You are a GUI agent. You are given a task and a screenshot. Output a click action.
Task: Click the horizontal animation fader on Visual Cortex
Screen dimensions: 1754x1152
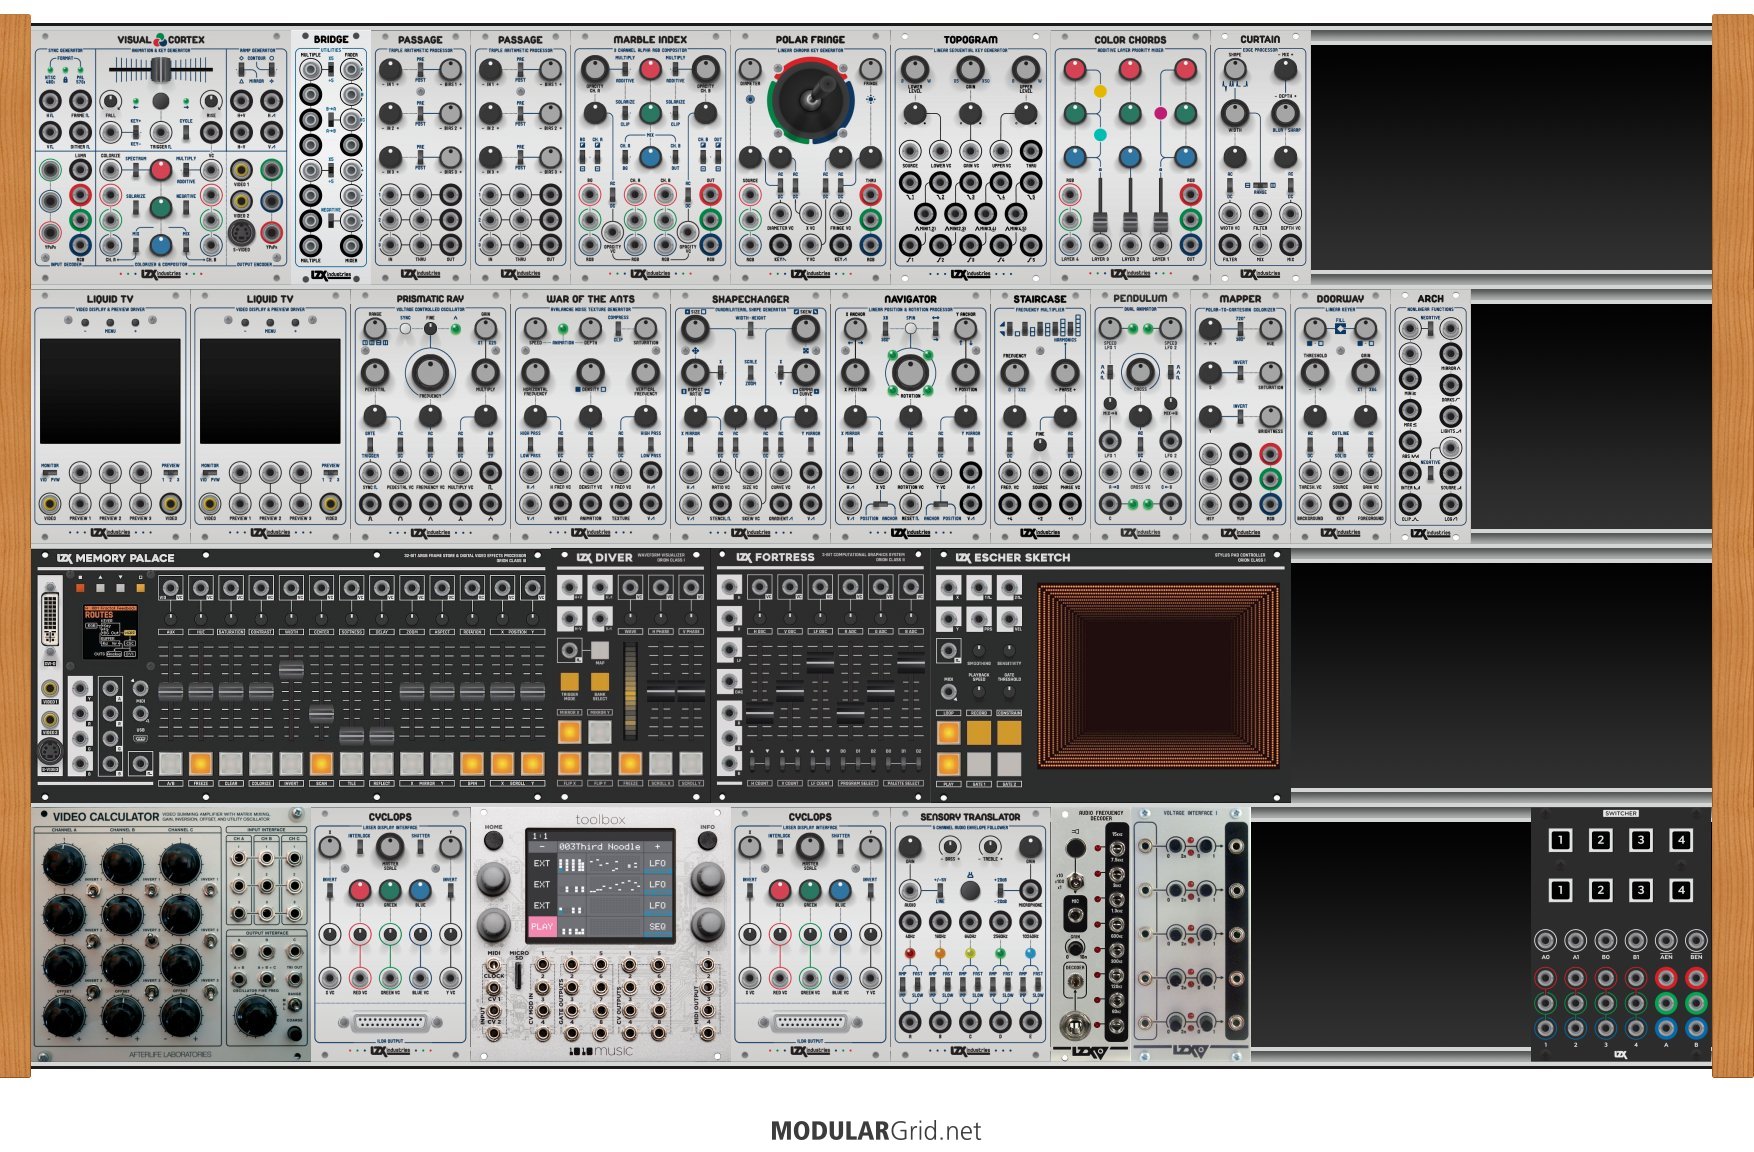(160, 70)
